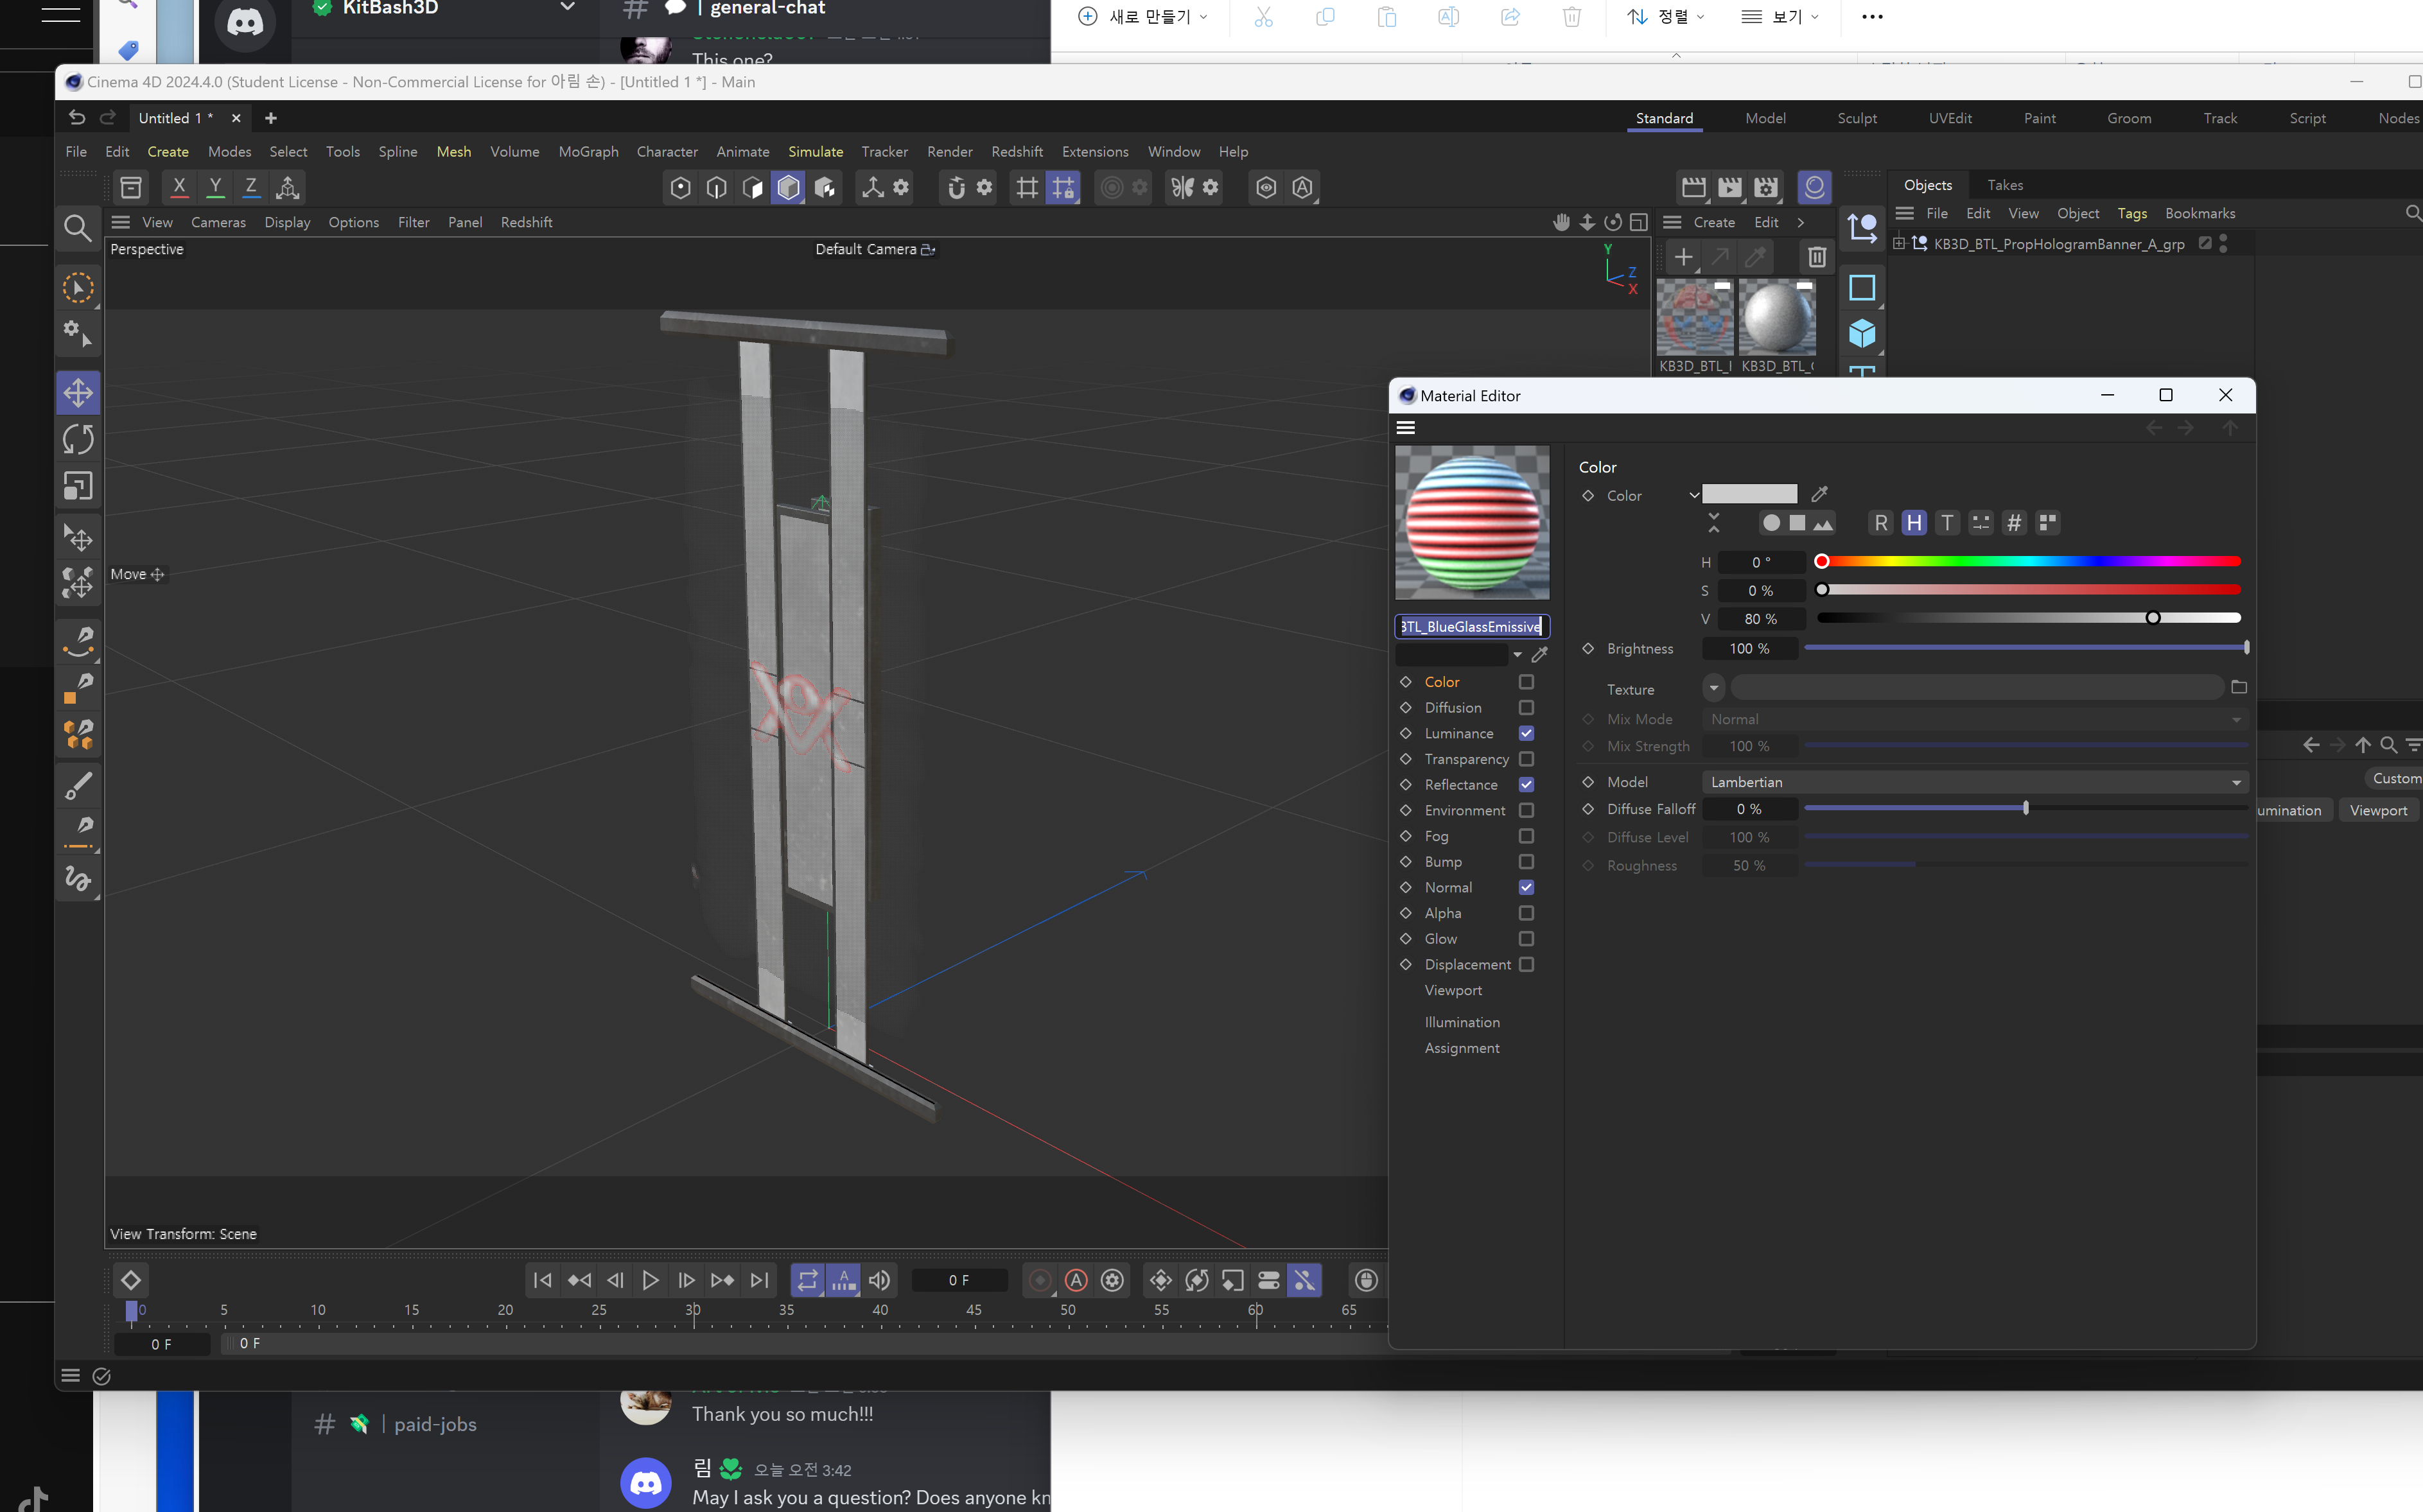The width and height of the screenshot is (2423, 1512).
Task: Select the Move tool in left toolbar
Action: tap(78, 393)
